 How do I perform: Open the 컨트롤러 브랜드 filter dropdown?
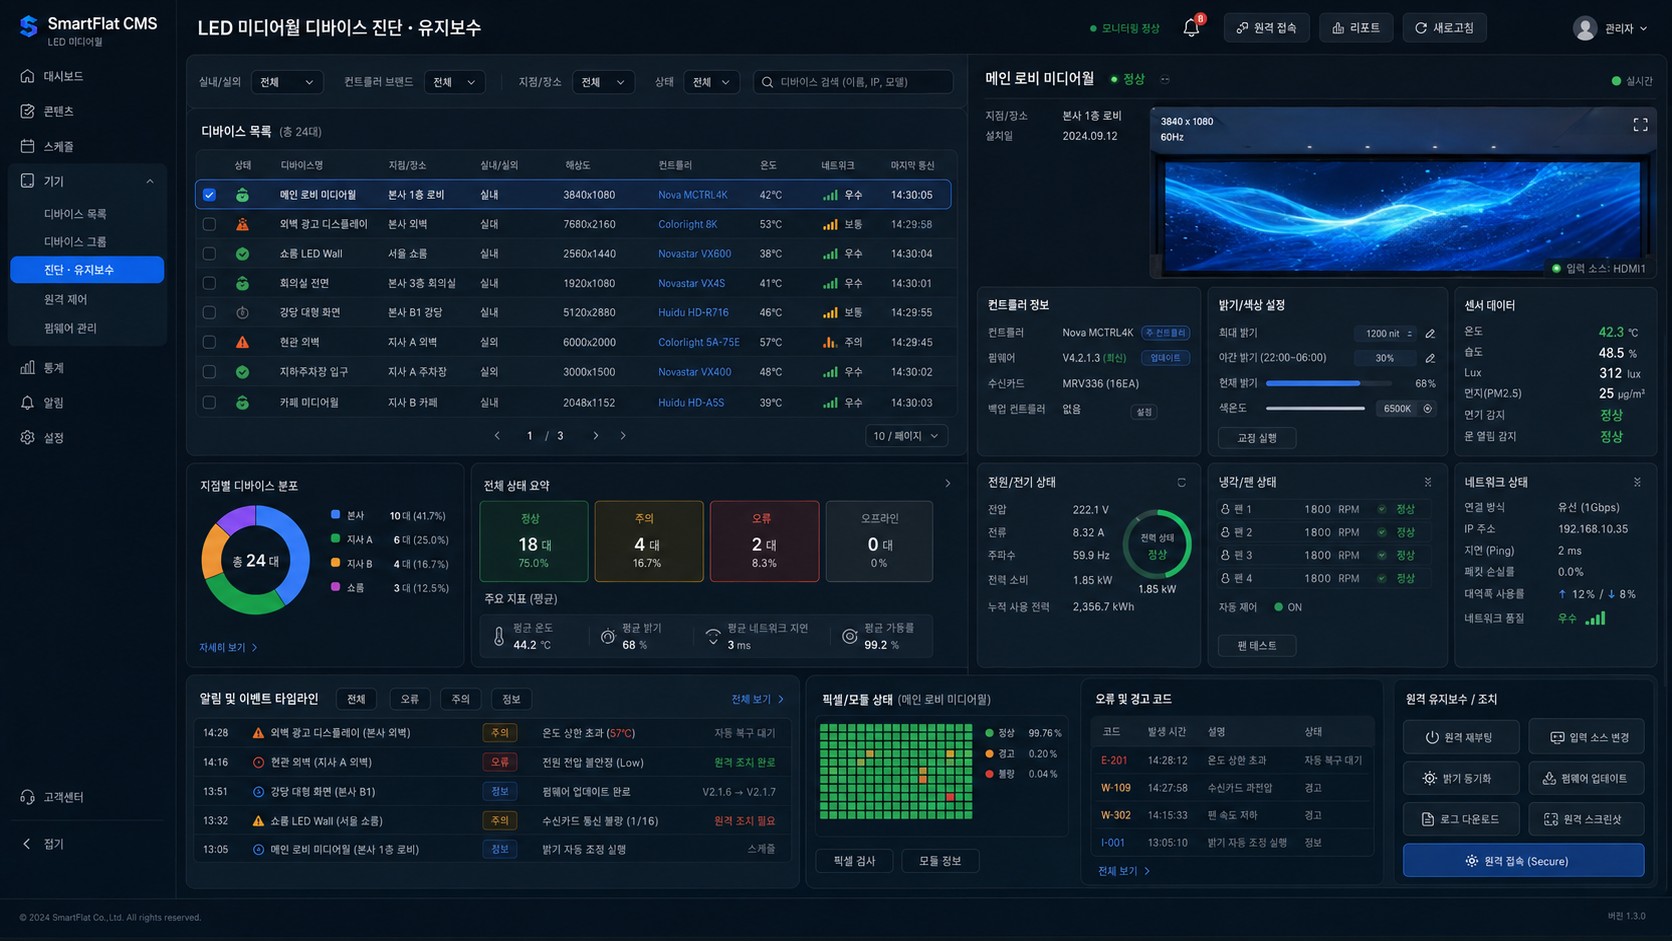[x=455, y=82]
